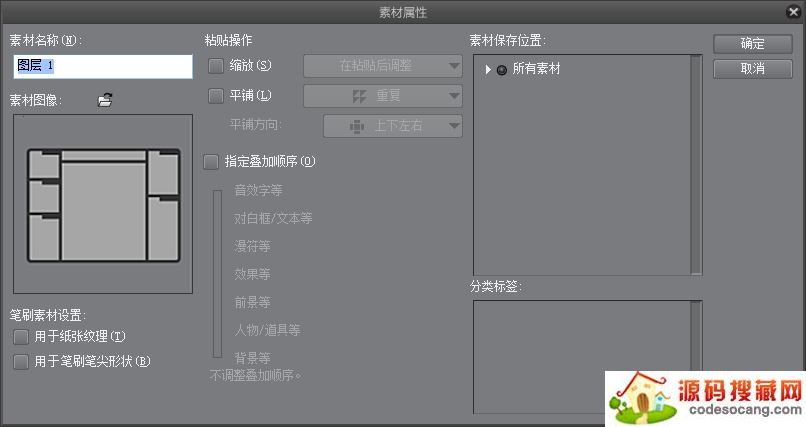Open the 重复 tiling mode dropdown
The image size is (806, 427).
(x=383, y=96)
